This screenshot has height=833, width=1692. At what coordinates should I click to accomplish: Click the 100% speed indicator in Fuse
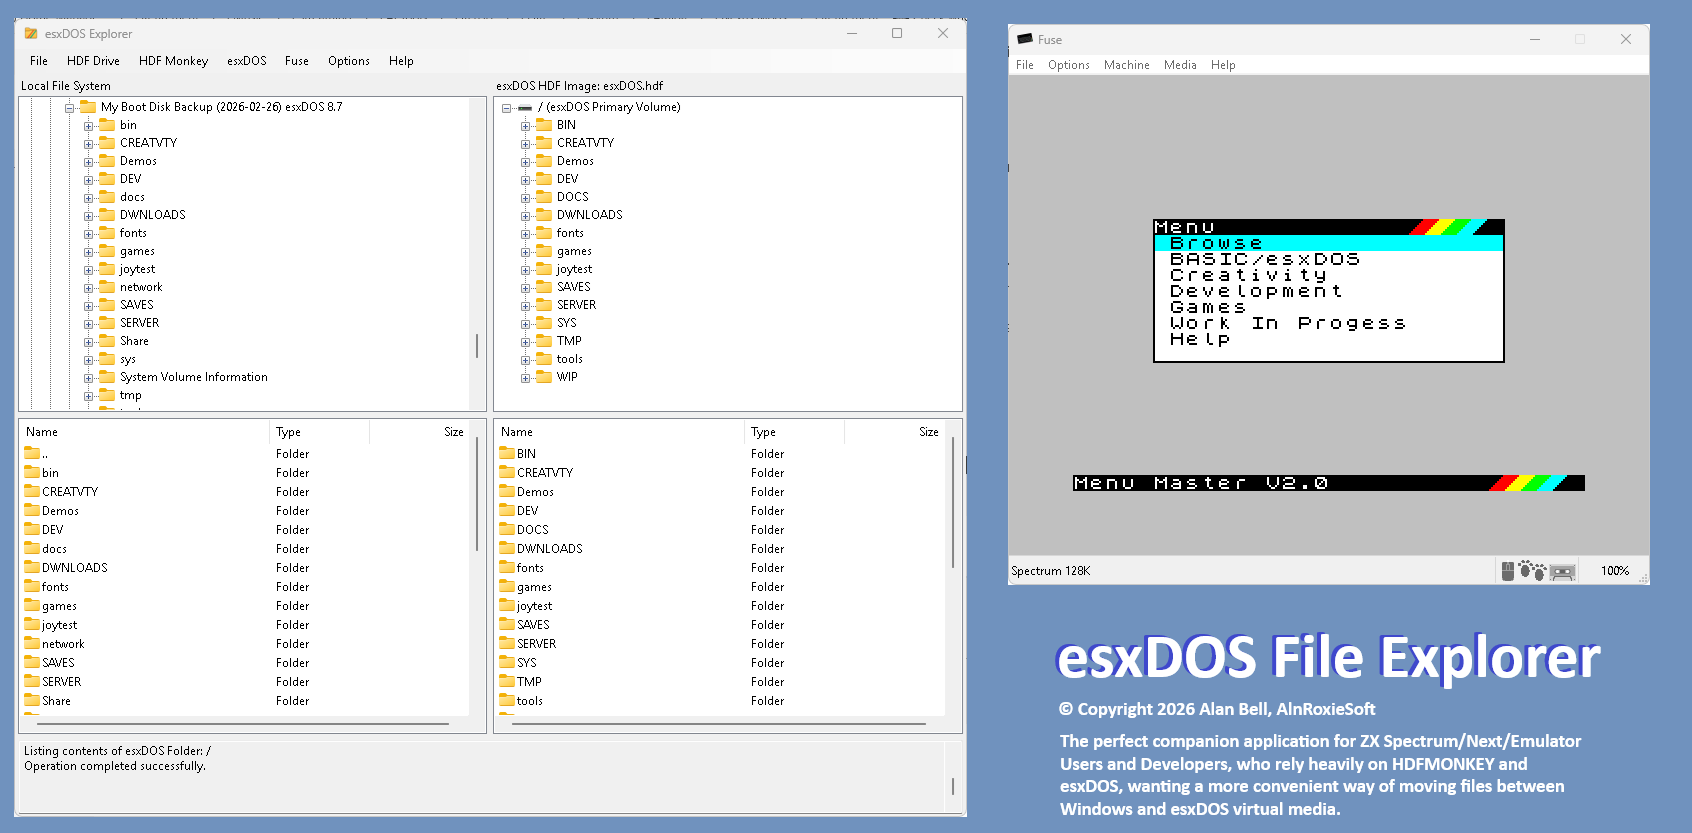[1614, 571]
